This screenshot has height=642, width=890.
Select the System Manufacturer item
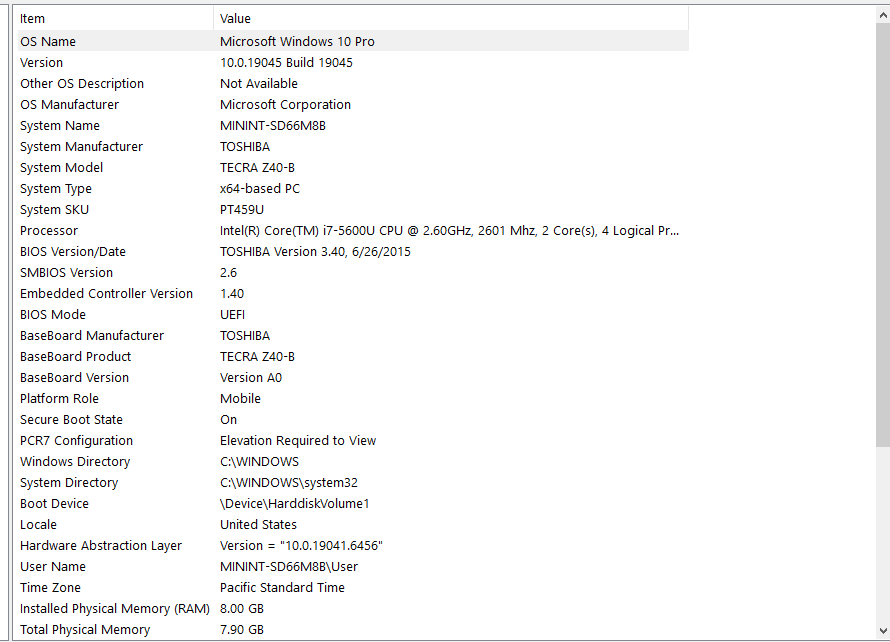[81, 146]
